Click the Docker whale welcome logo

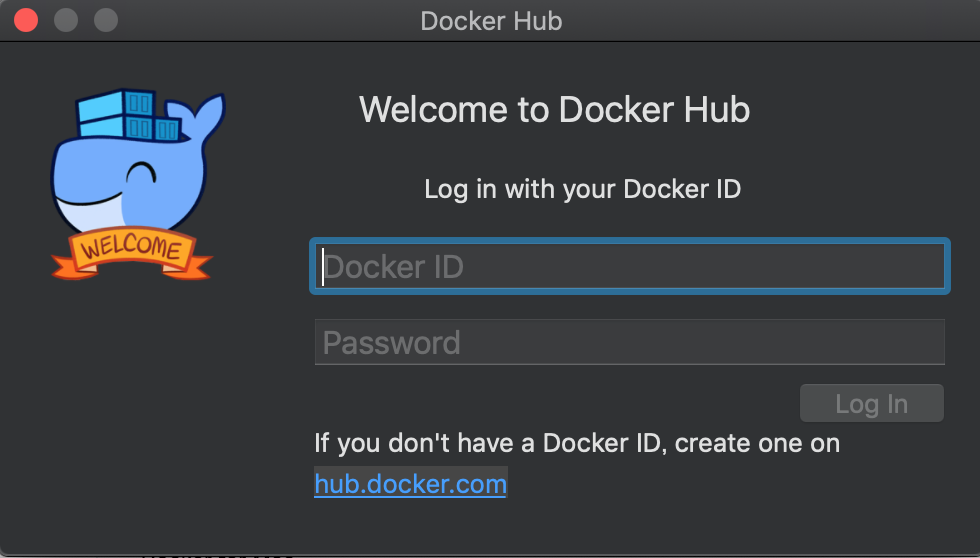[136, 184]
